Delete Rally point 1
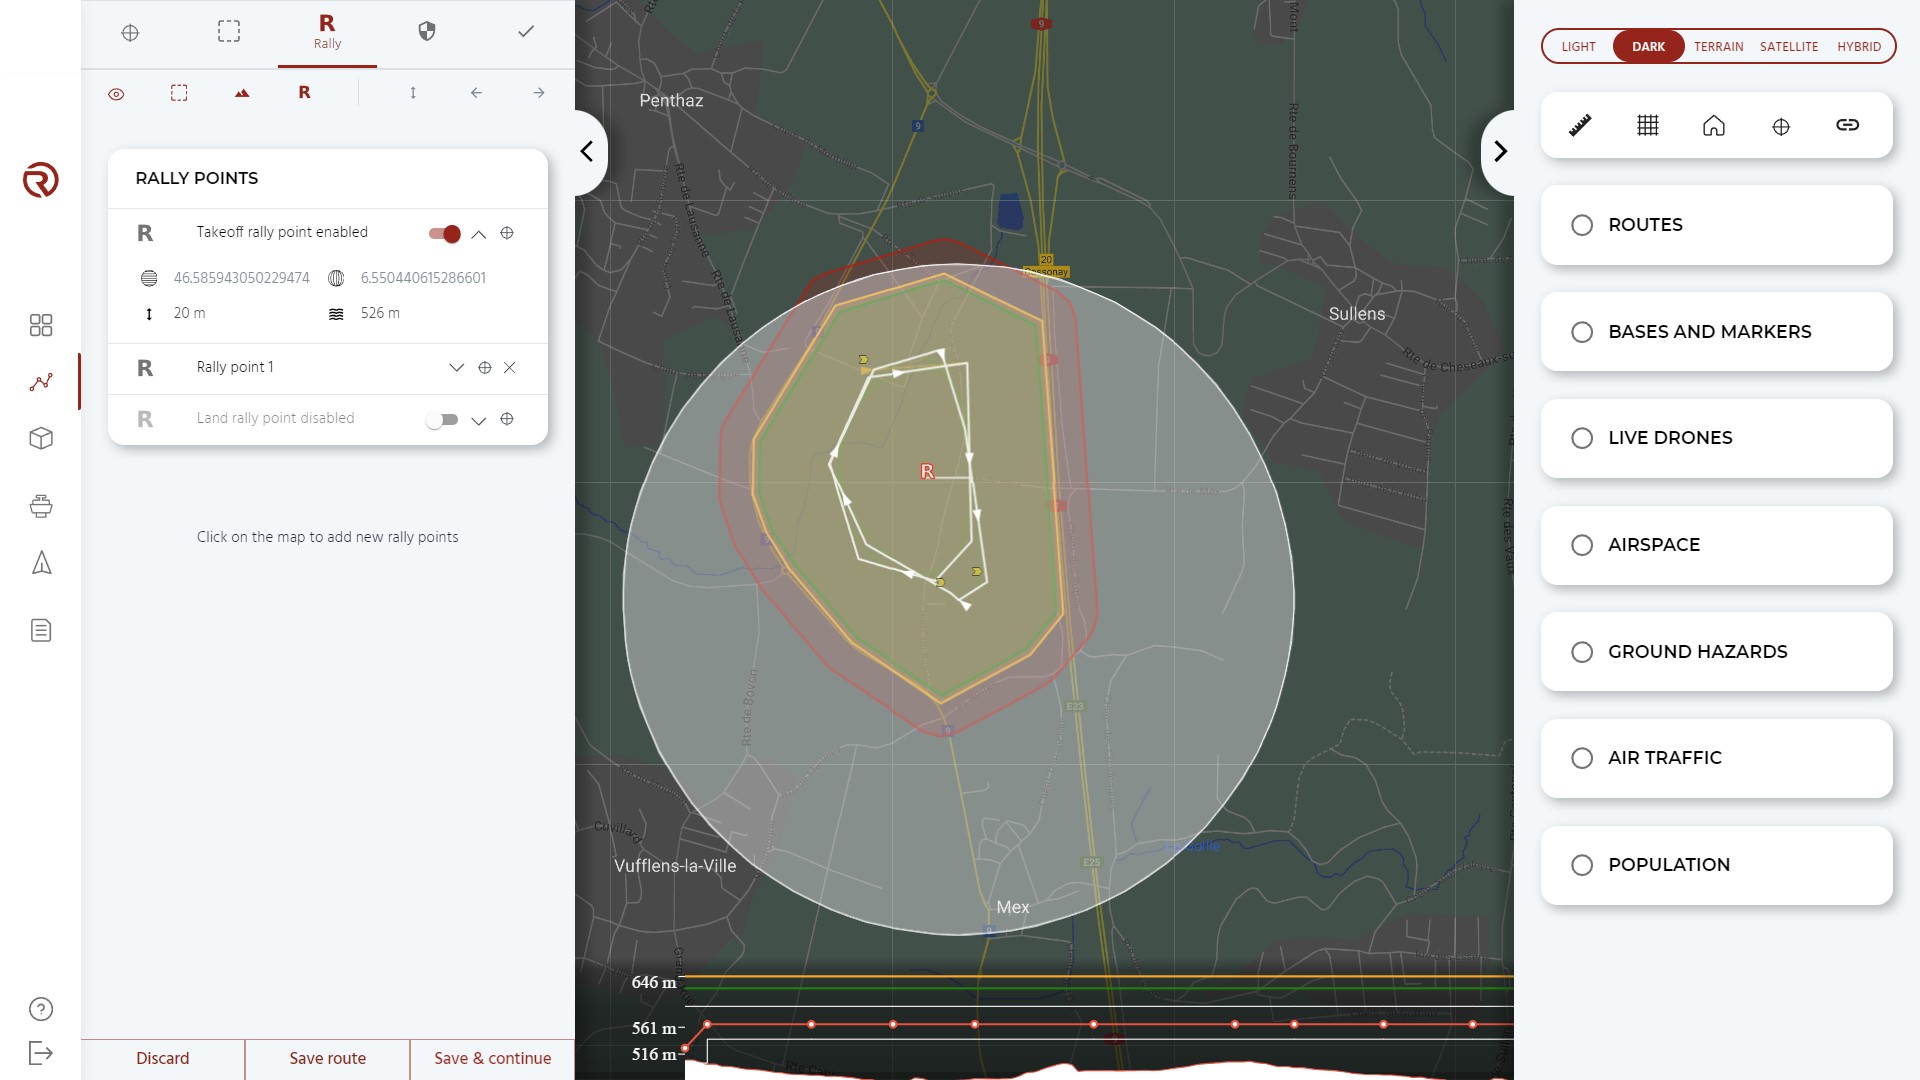This screenshot has width=1920, height=1080. (x=510, y=368)
